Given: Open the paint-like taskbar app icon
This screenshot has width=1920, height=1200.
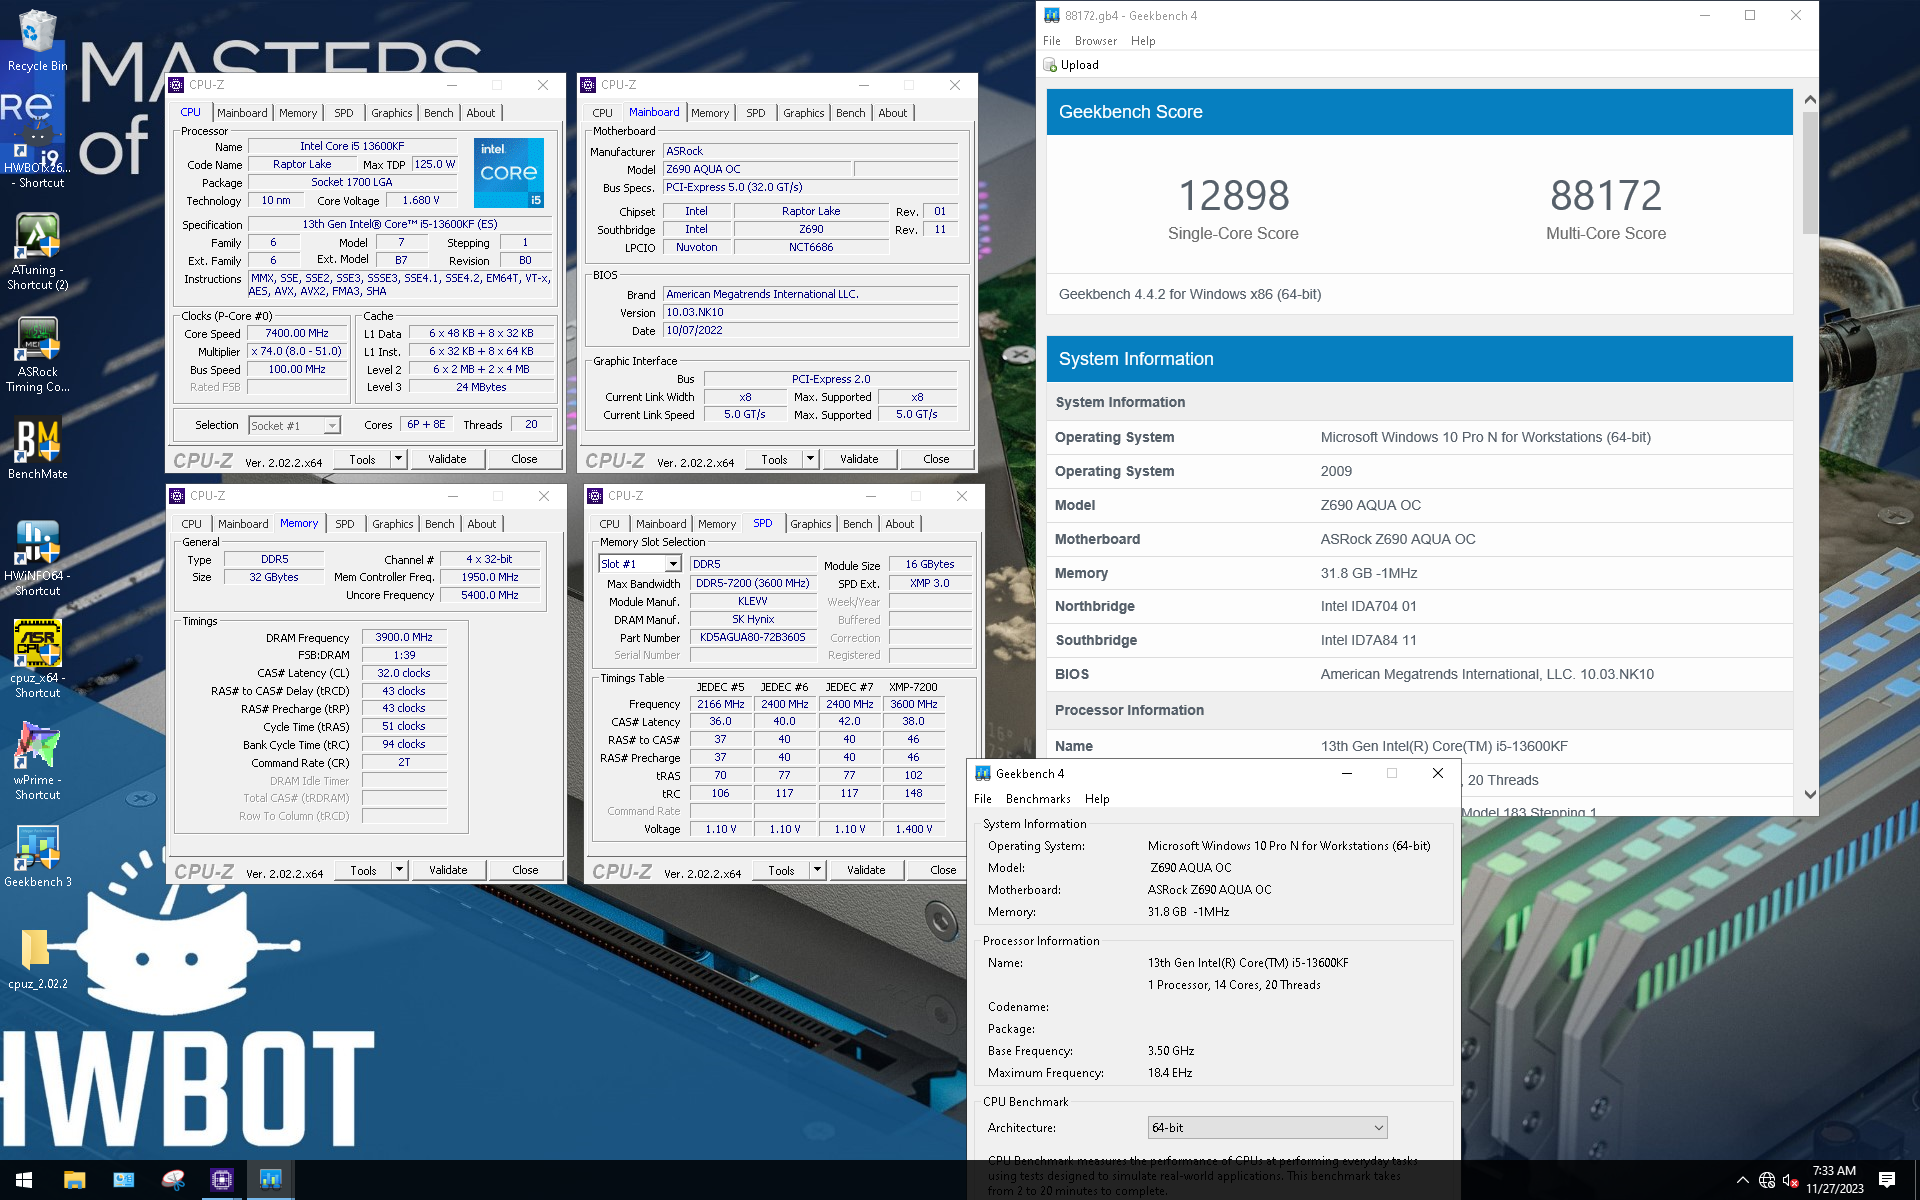Looking at the screenshot, I should point(172,1180).
